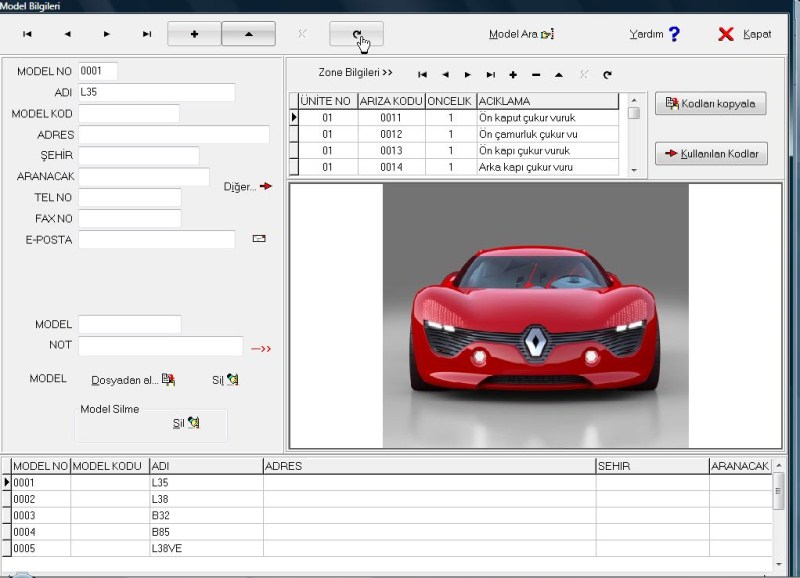
Task: Click the ÜNİTE NO column header
Action: [x=328, y=101]
